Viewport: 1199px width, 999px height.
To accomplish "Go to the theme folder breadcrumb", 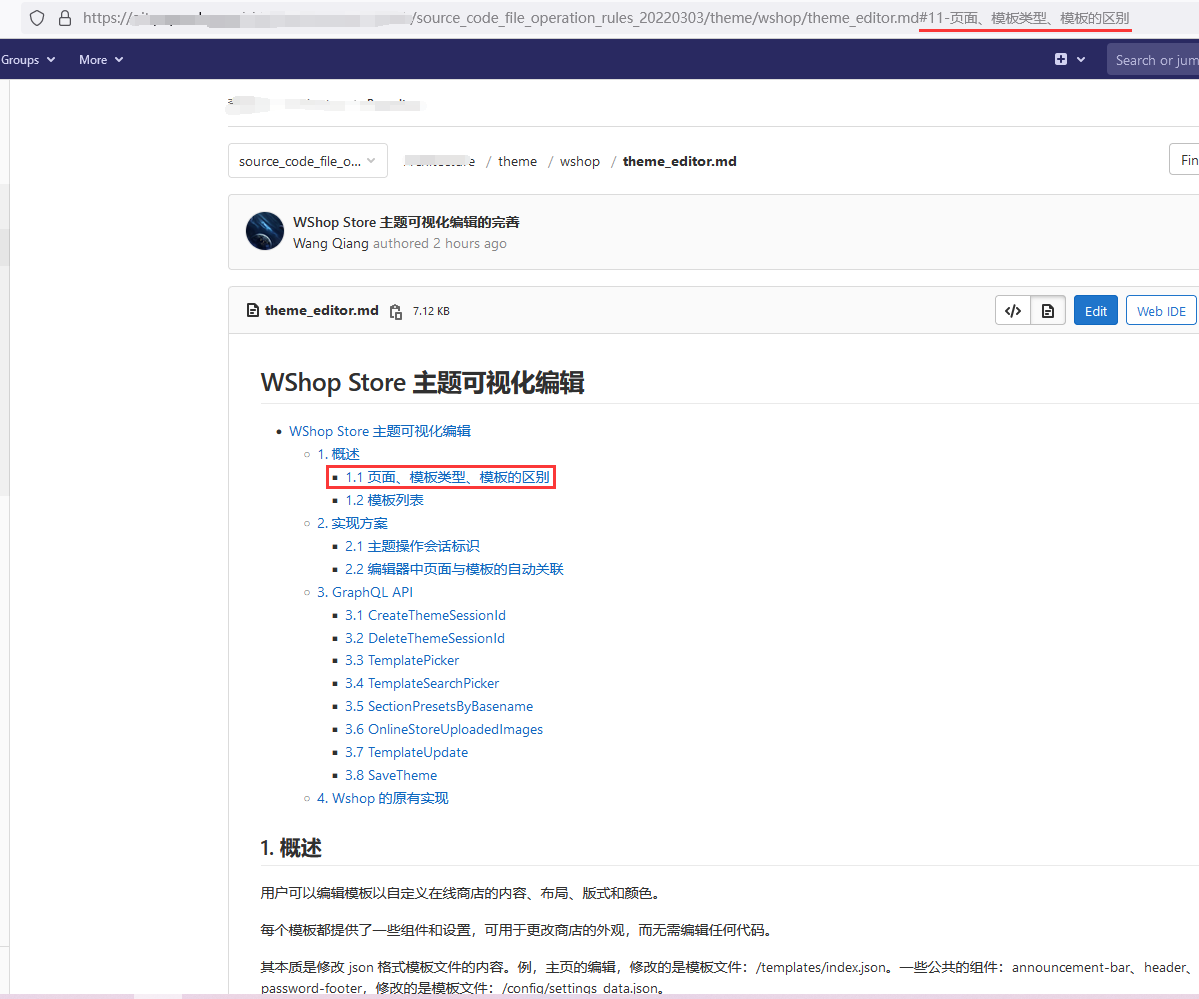I will pyautogui.click(x=517, y=161).
